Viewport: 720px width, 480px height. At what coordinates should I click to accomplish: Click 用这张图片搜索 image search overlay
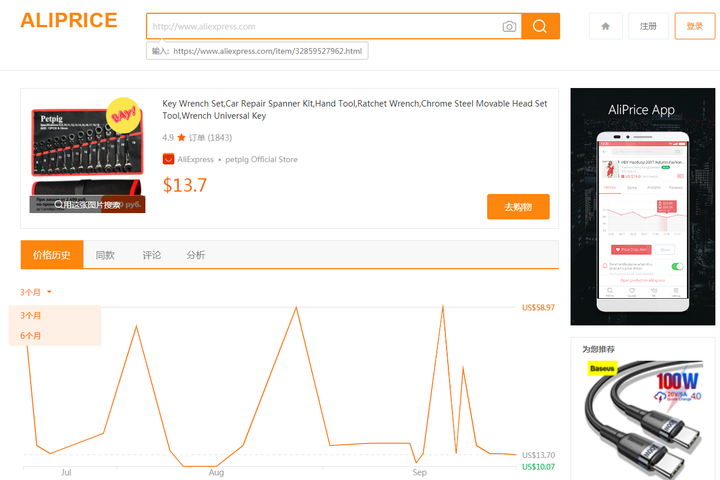87,204
